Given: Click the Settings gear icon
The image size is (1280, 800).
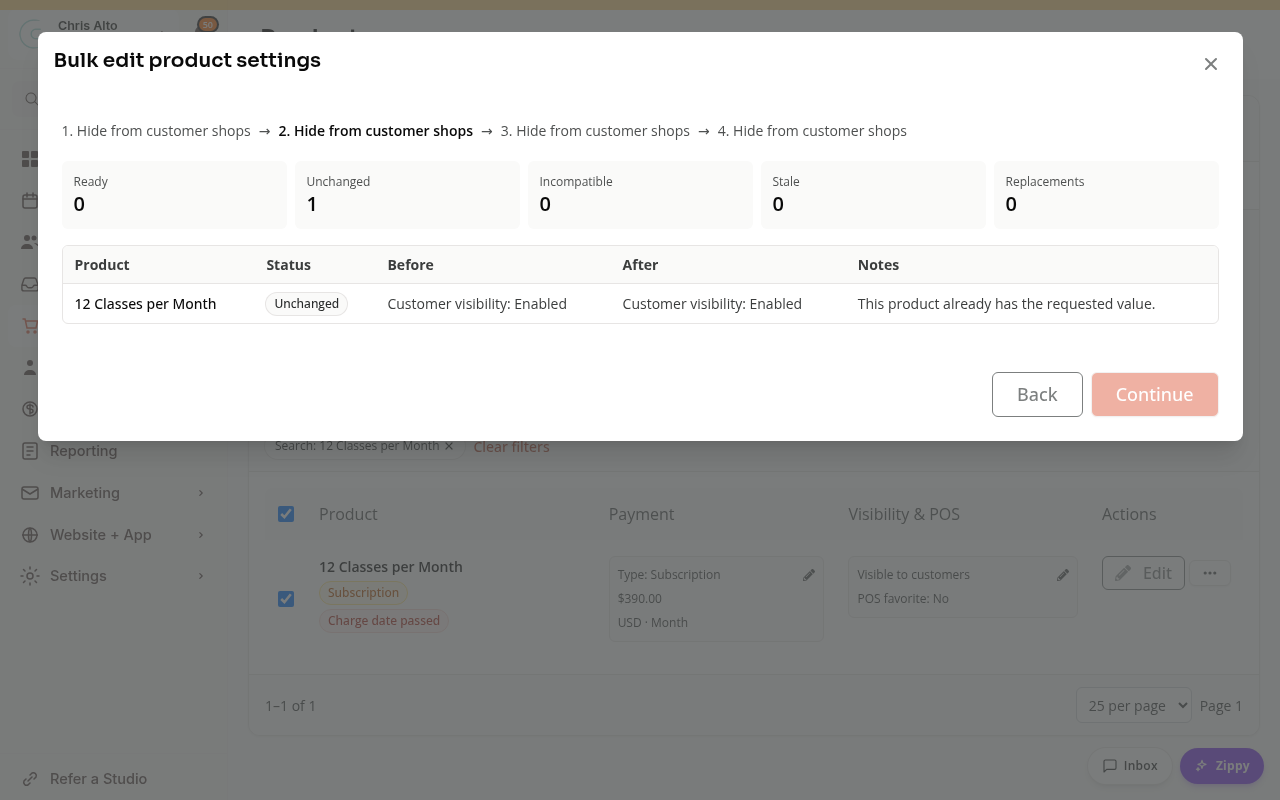Looking at the screenshot, I should (x=30, y=576).
